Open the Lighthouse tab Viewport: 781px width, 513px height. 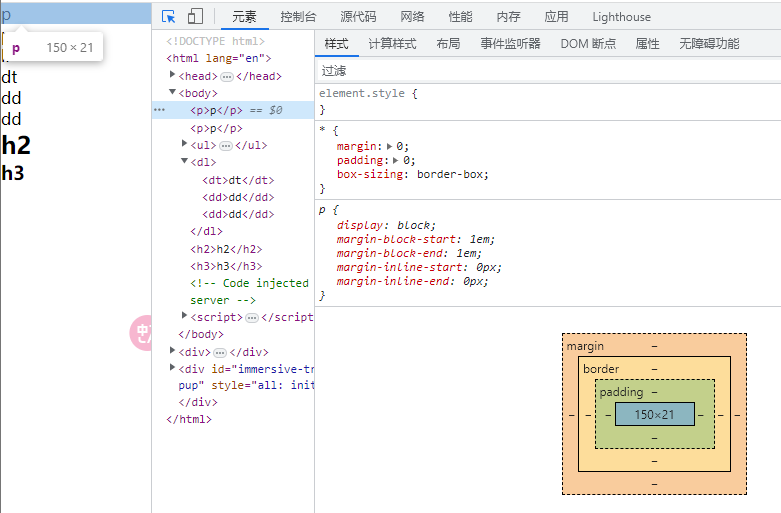(621, 17)
